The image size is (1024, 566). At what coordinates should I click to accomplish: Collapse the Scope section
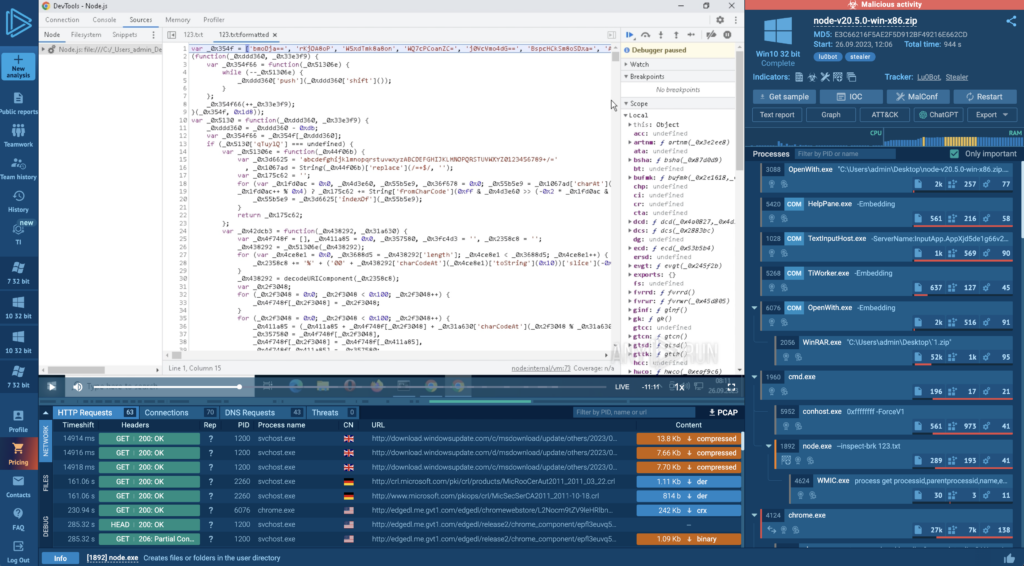[x=640, y=103]
